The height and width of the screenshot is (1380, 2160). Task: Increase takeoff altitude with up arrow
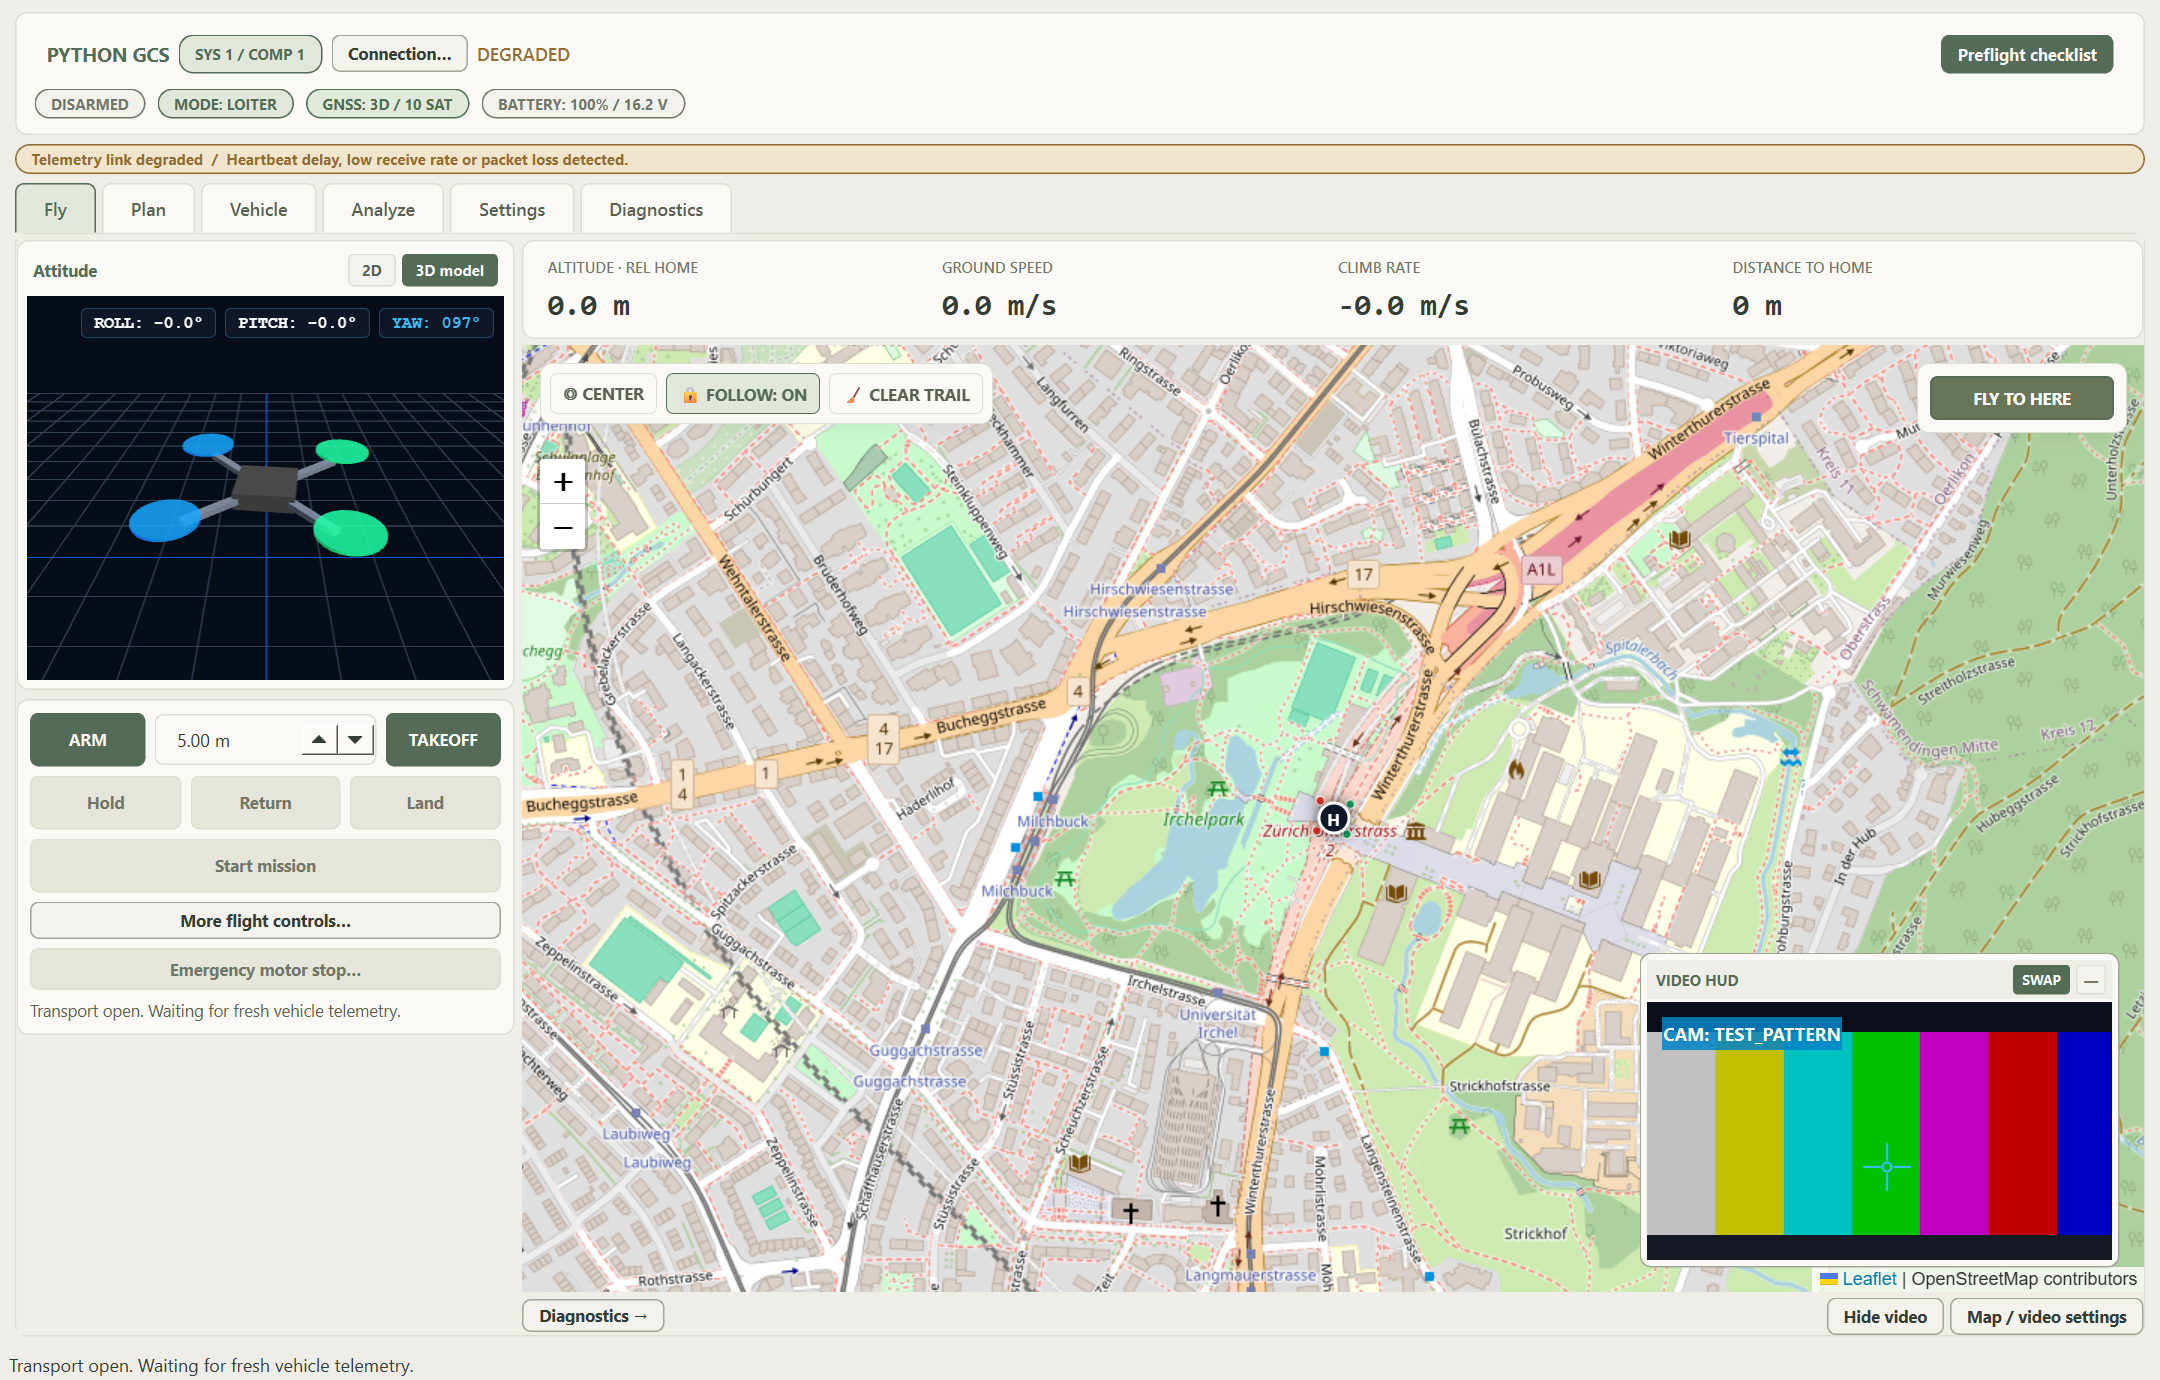[319, 740]
